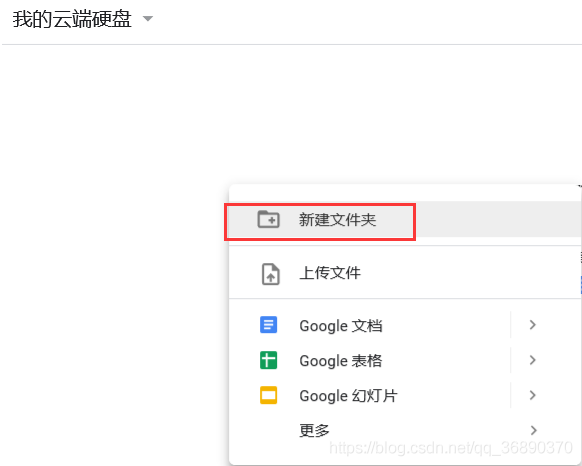This screenshot has height=466, width=582.
Task: Expand the Google 文档 submenu arrow
Action: point(533,325)
